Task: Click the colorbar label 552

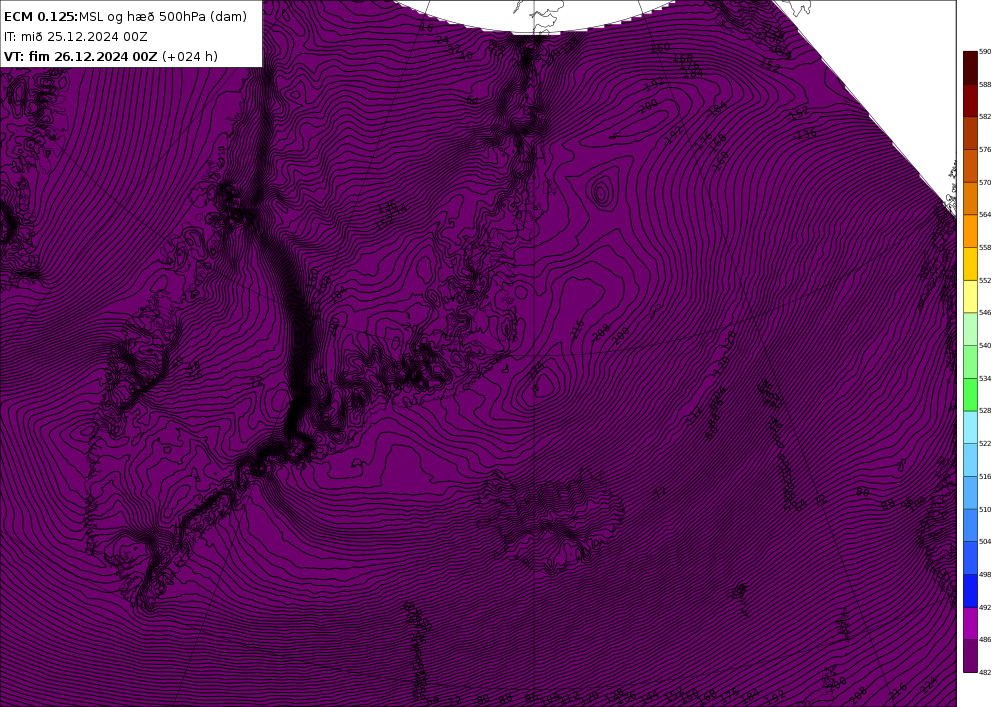Action: [985, 281]
